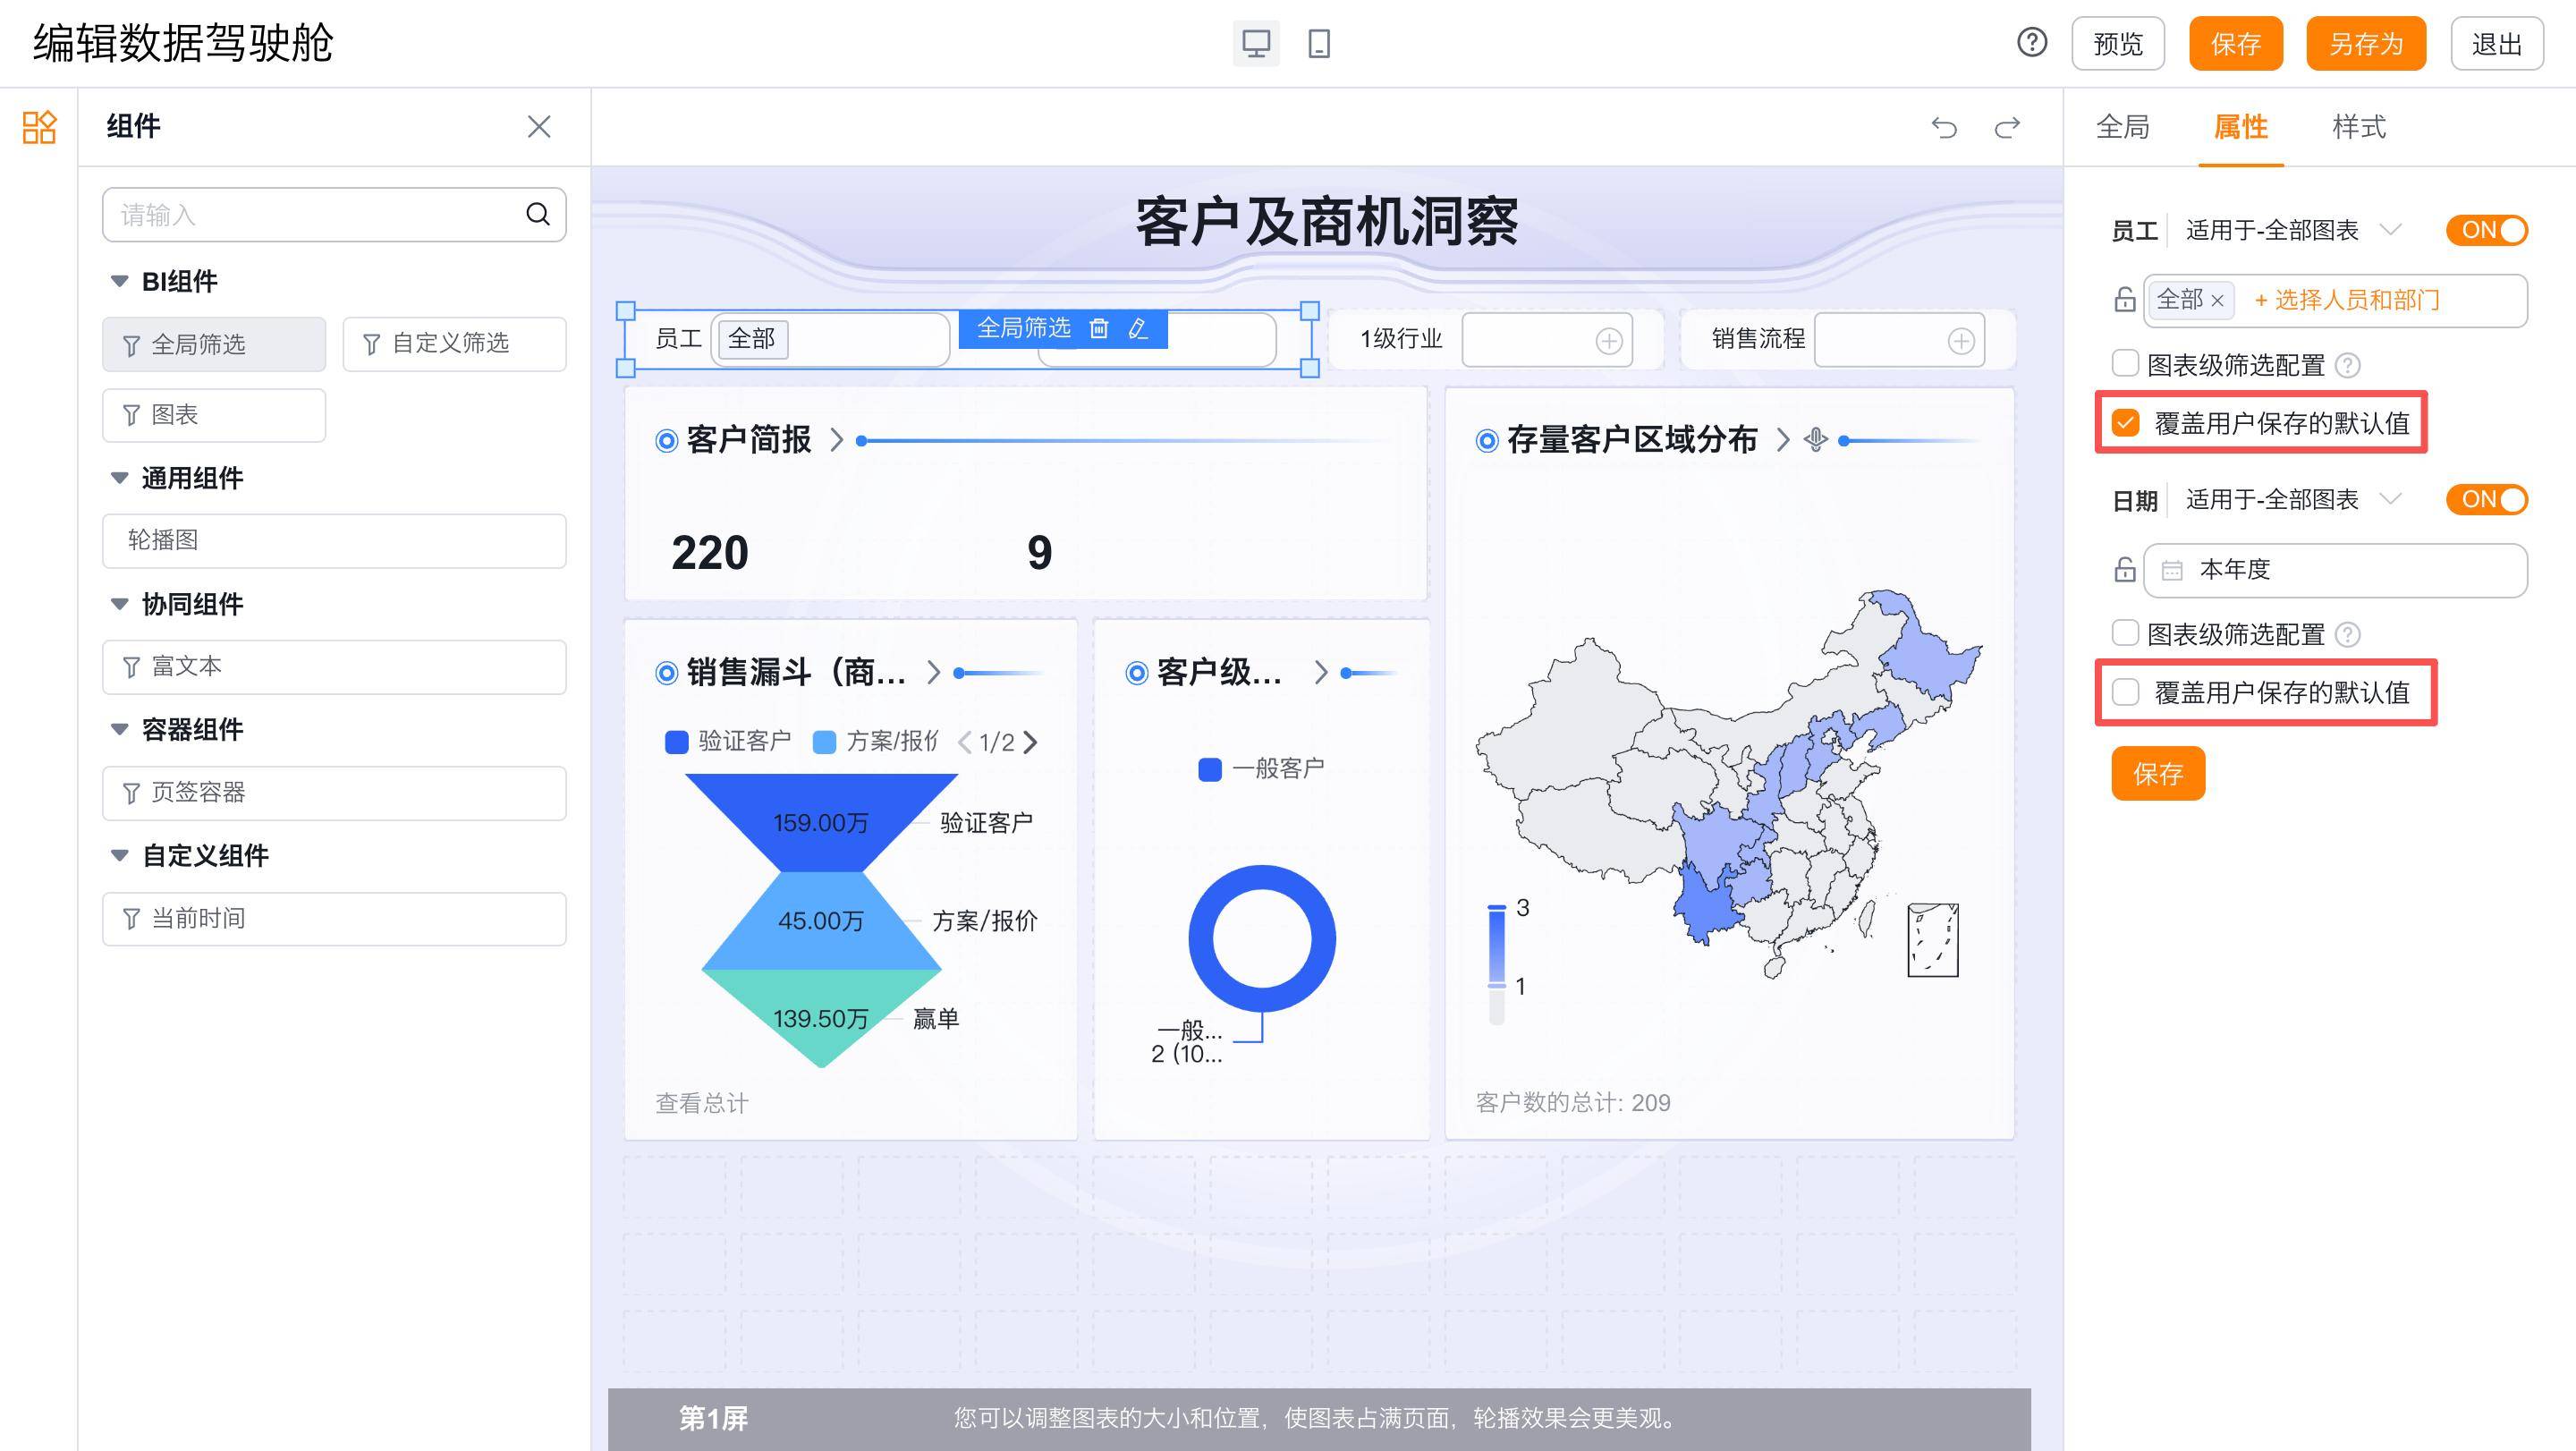
Task: Click the component grid sidebar icon
Action: [39, 127]
